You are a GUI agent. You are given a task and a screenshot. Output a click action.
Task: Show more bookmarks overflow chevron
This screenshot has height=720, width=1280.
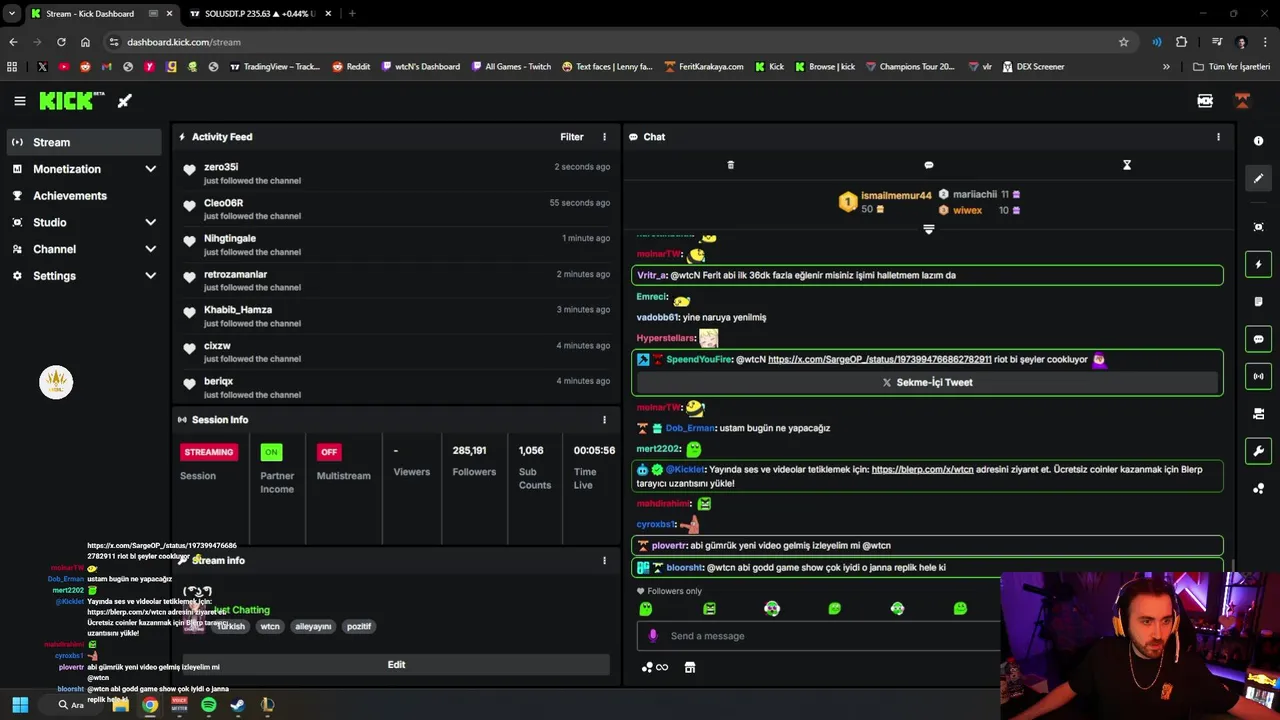point(1166,67)
